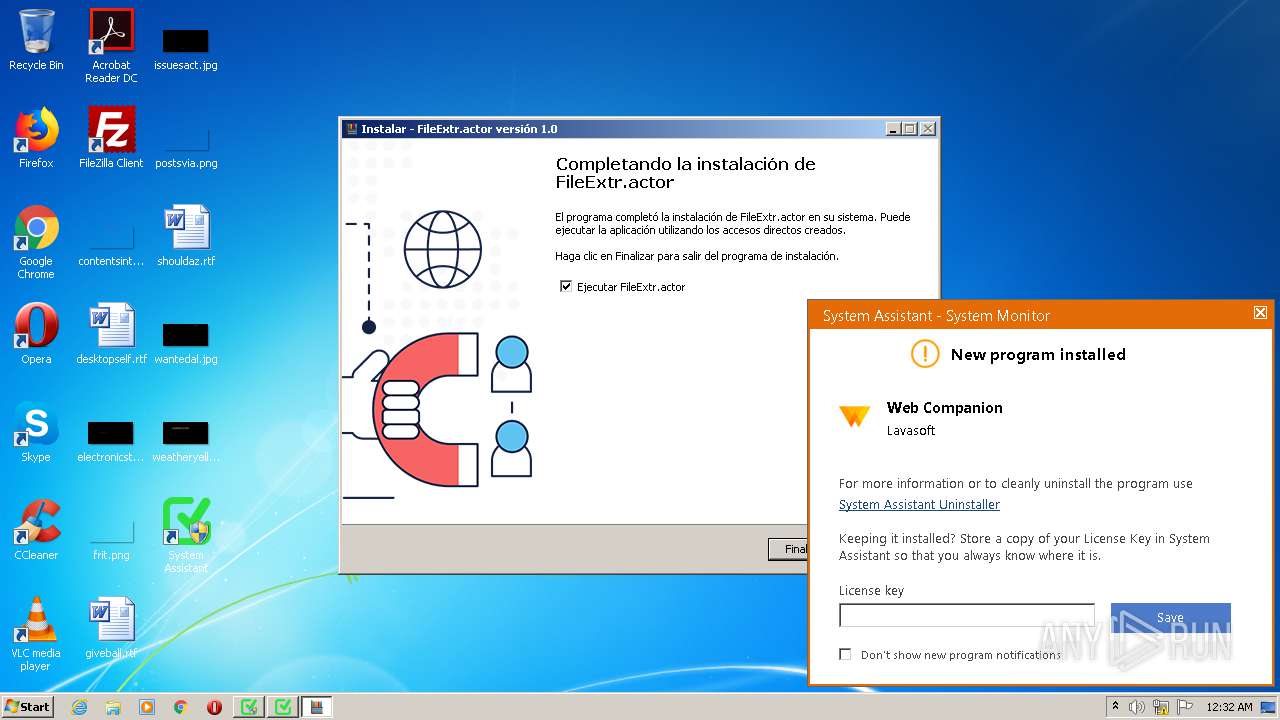Click the clock showing 12:32 AM
Image resolution: width=1280 pixels, height=720 pixels.
(x=1229, y=707)
